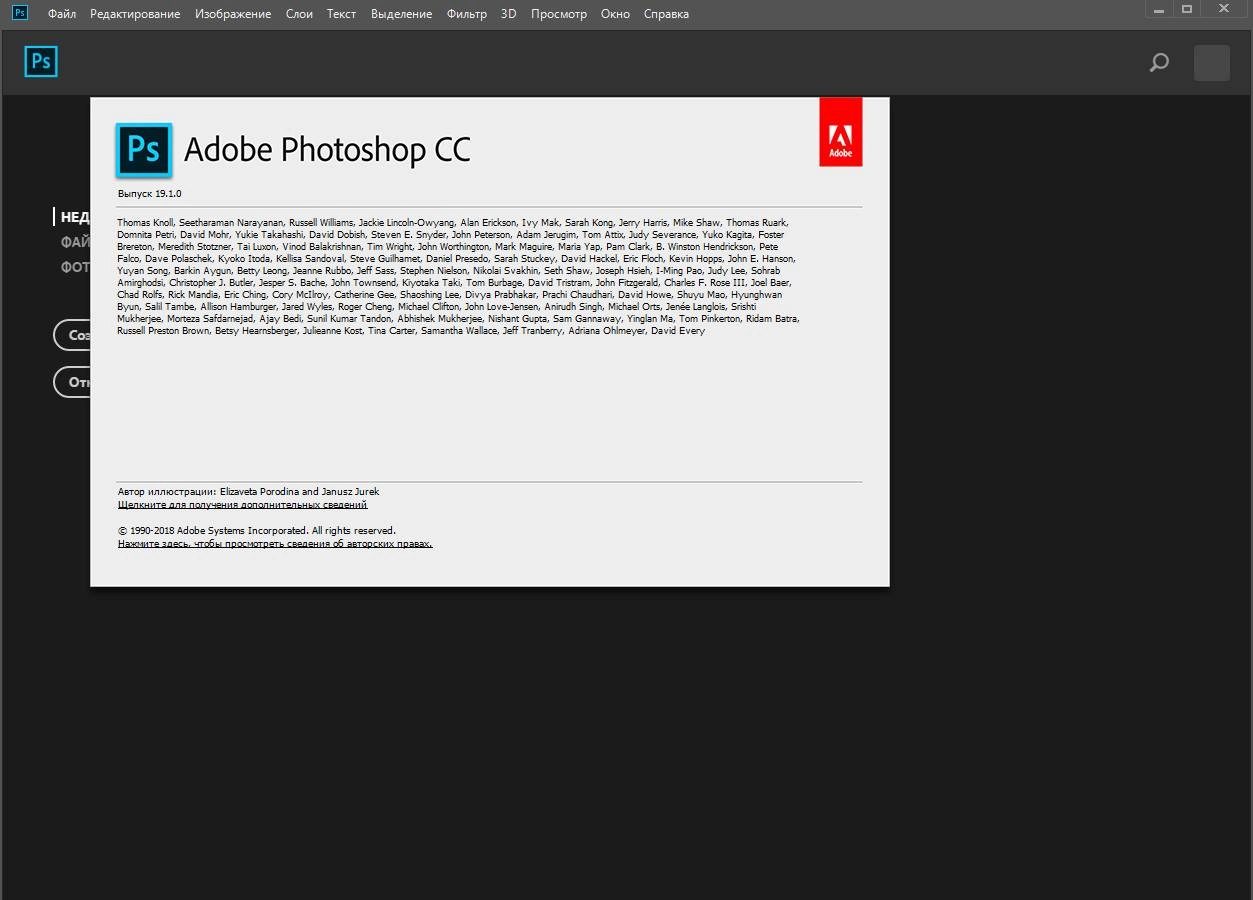The height and width of the screenshot is (900, 1253).
Task: Open the Справка menu
Action: [x=666, y=14]
